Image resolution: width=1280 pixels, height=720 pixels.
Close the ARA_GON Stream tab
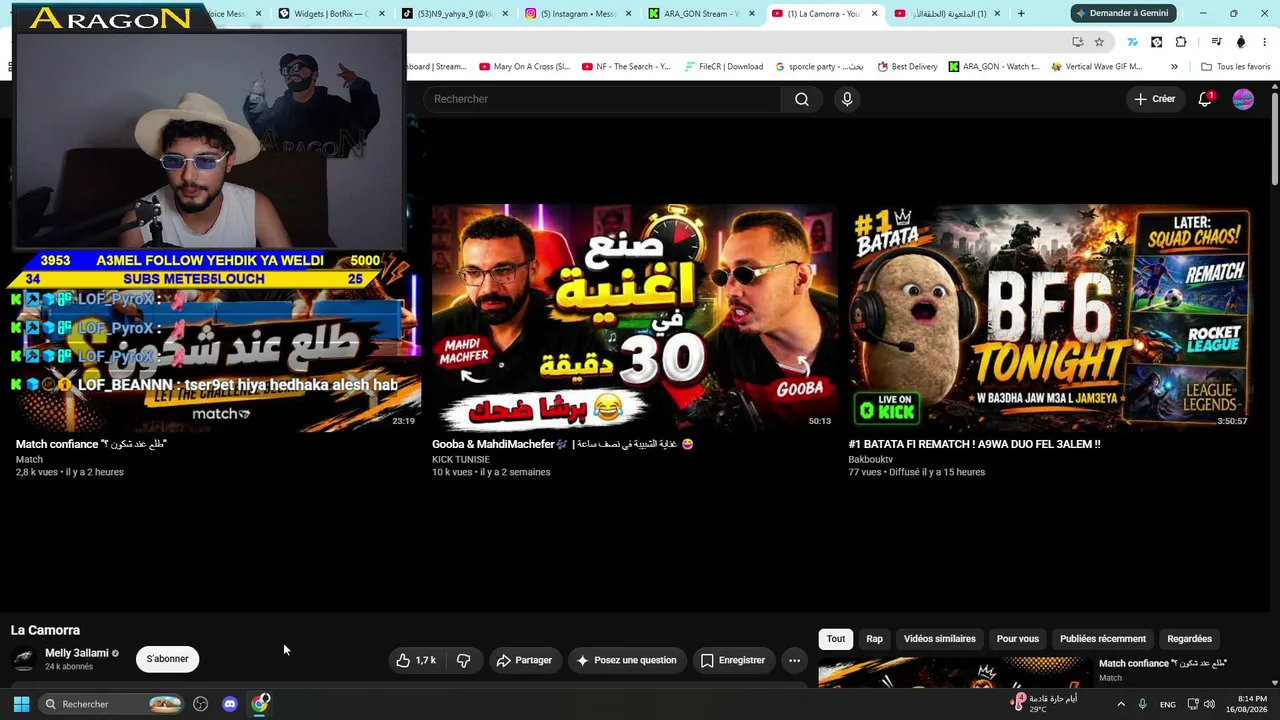752,14
